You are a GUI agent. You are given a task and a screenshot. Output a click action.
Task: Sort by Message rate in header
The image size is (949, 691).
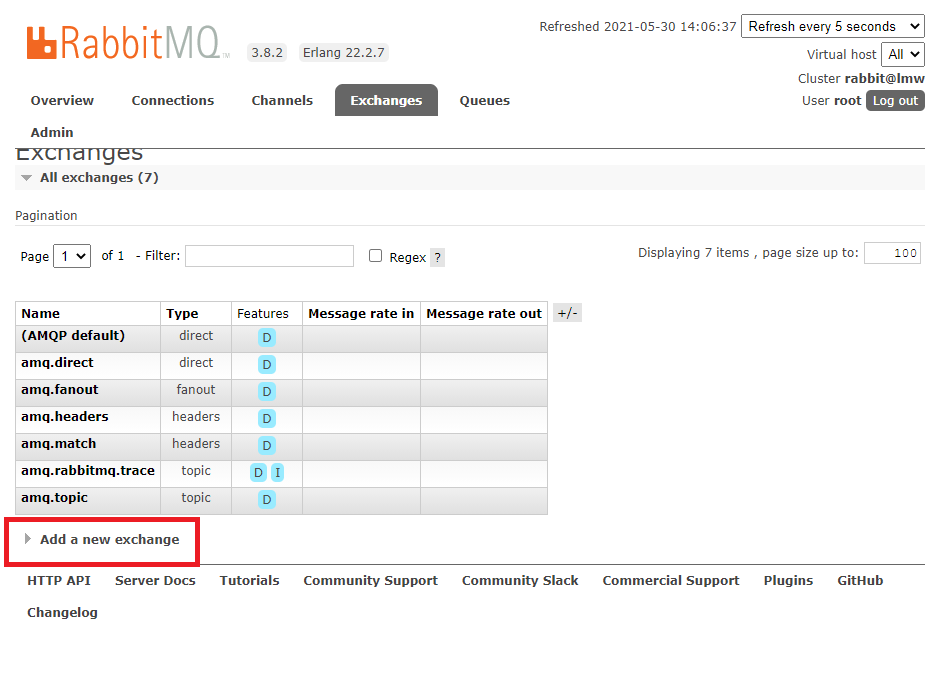pos(361,313)
